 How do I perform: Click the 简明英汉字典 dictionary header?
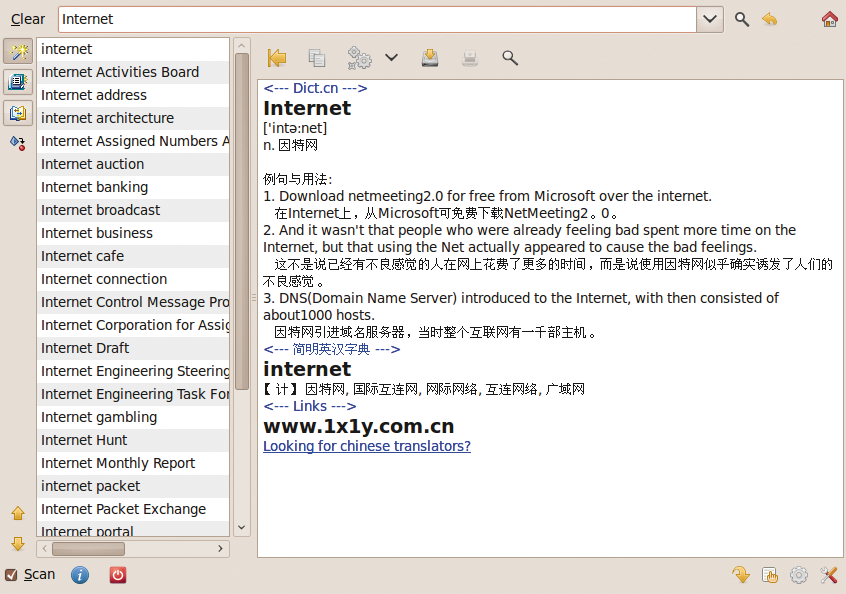coord(332,349)
